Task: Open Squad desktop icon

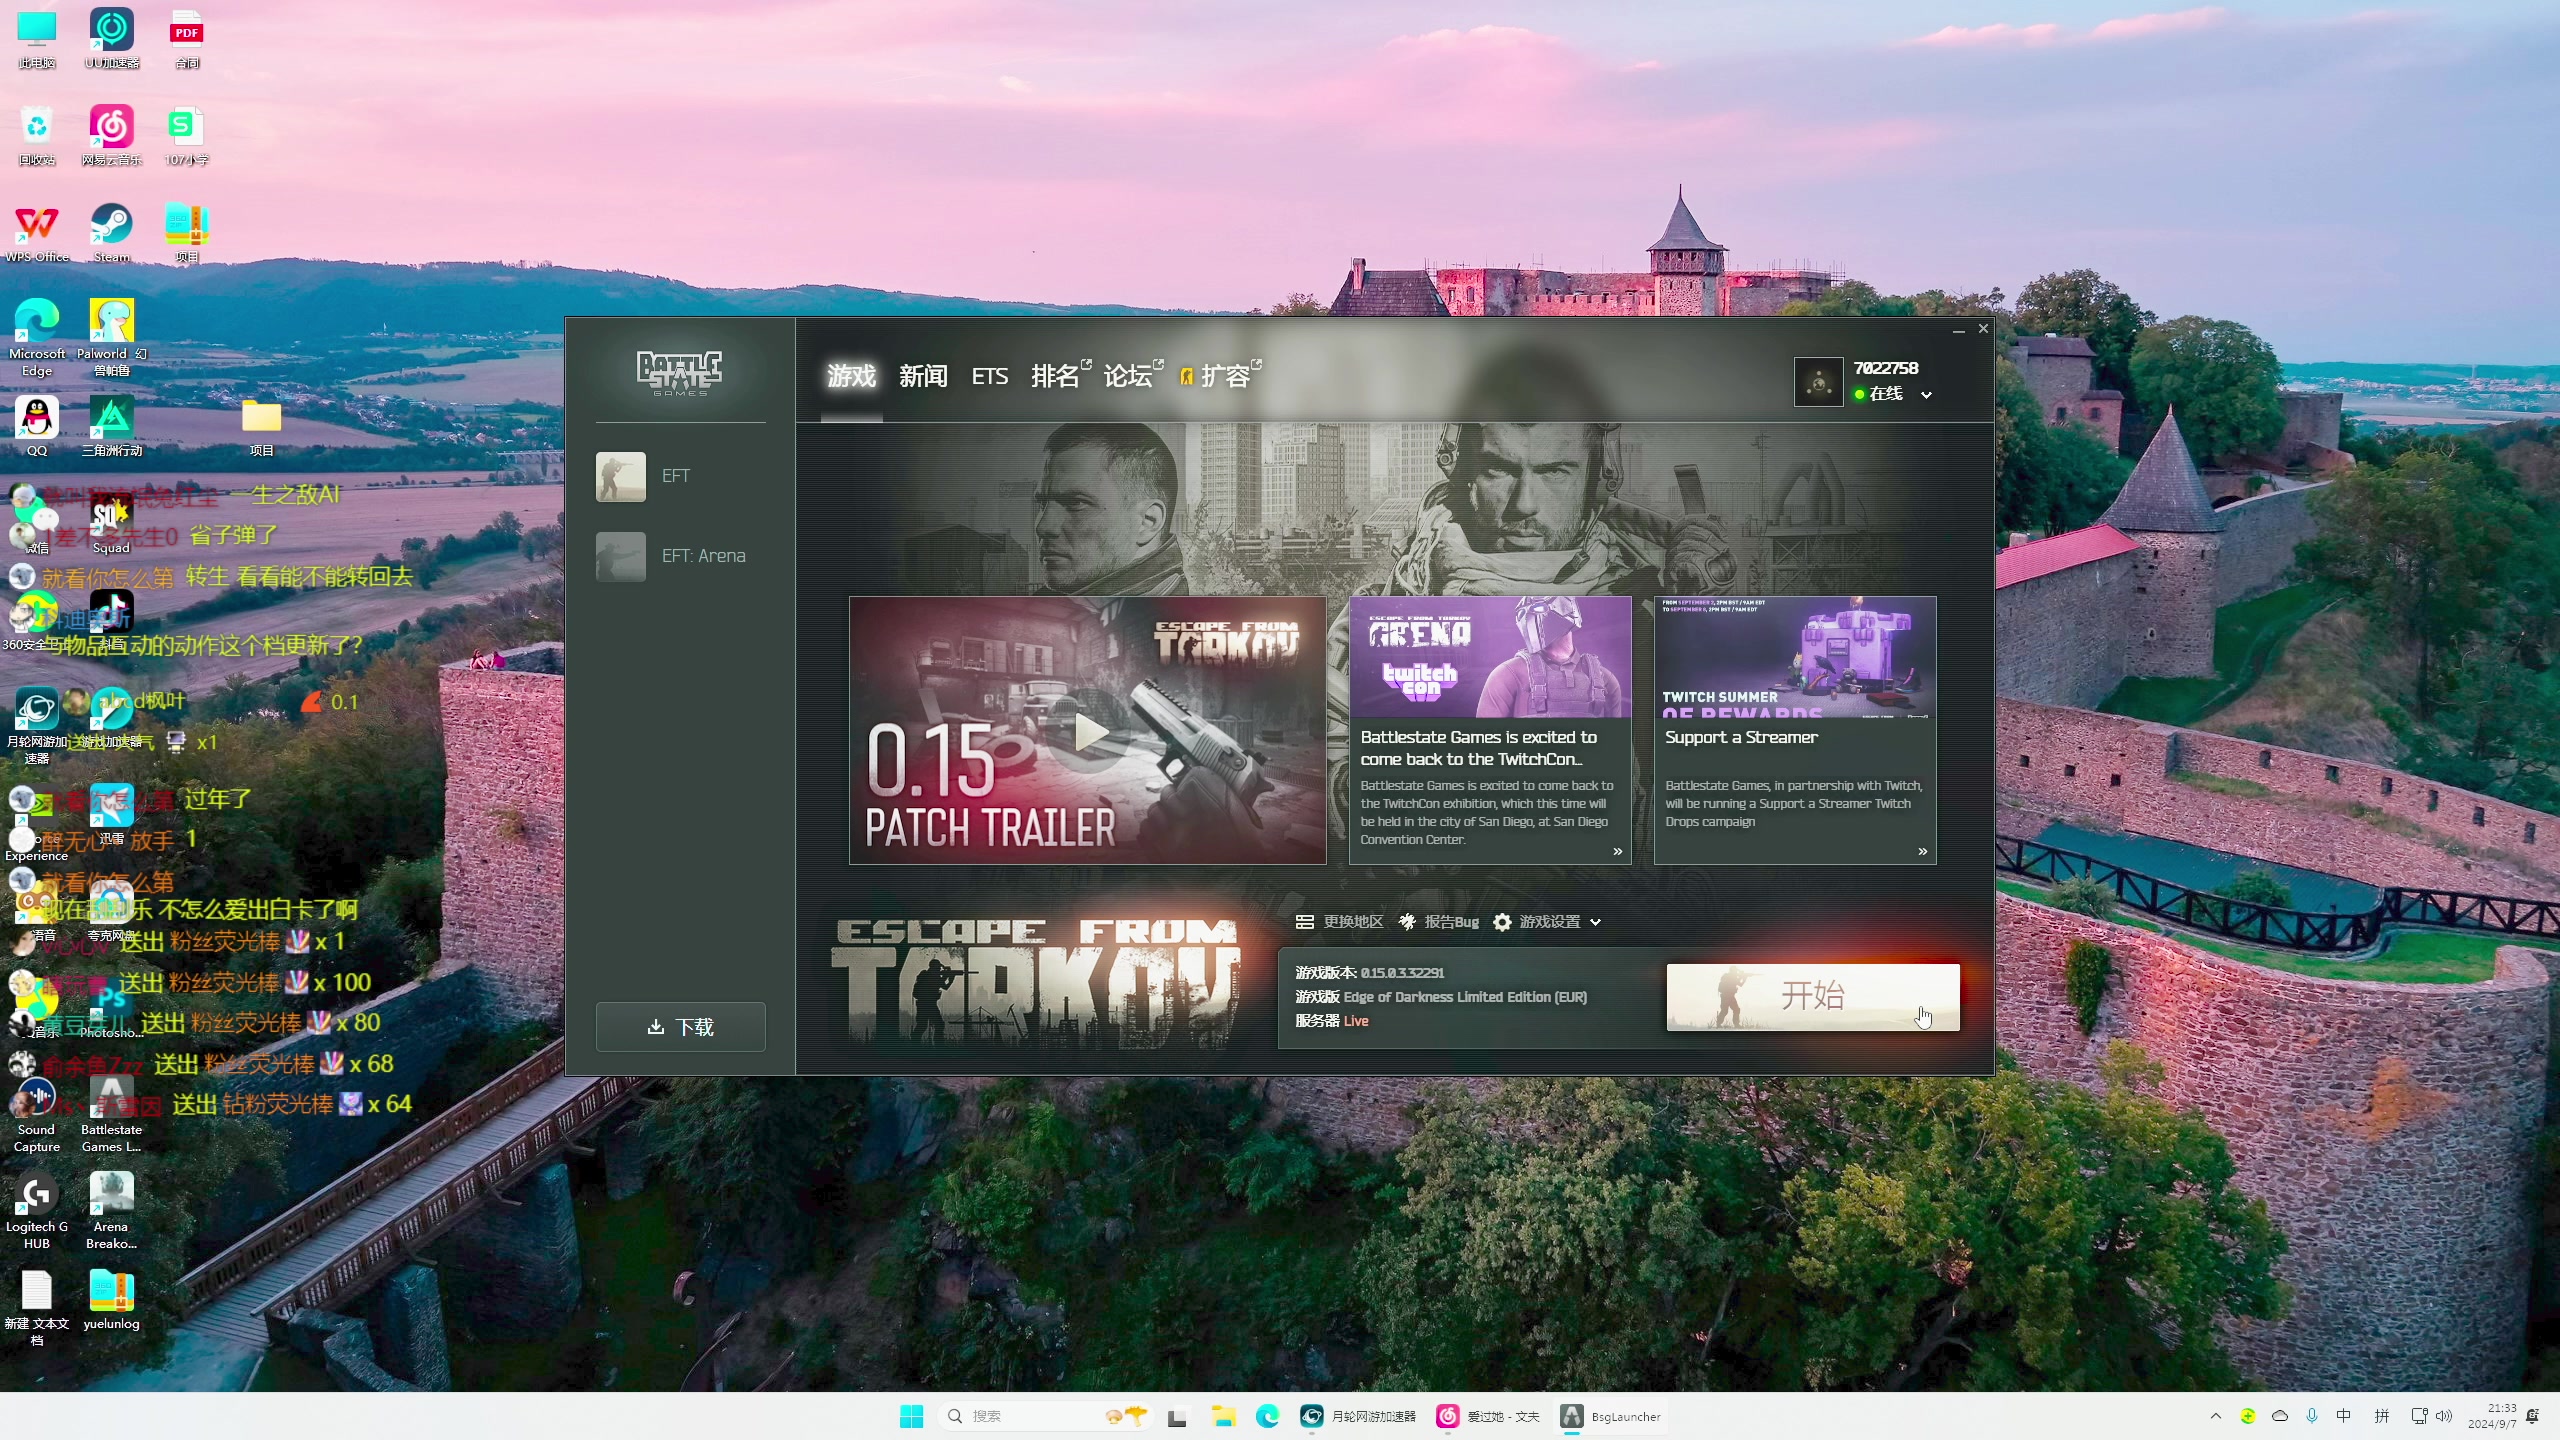Action: coord(112,524)
